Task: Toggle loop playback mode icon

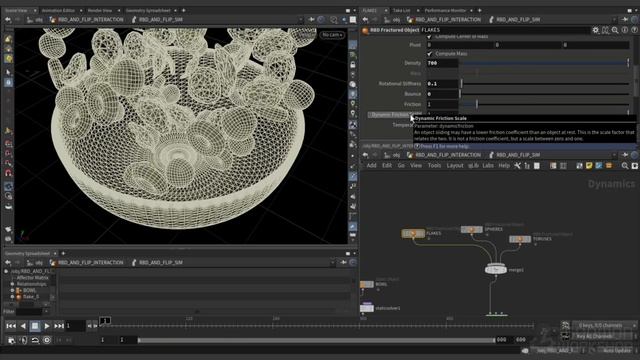Action: [x=35, y=340]
